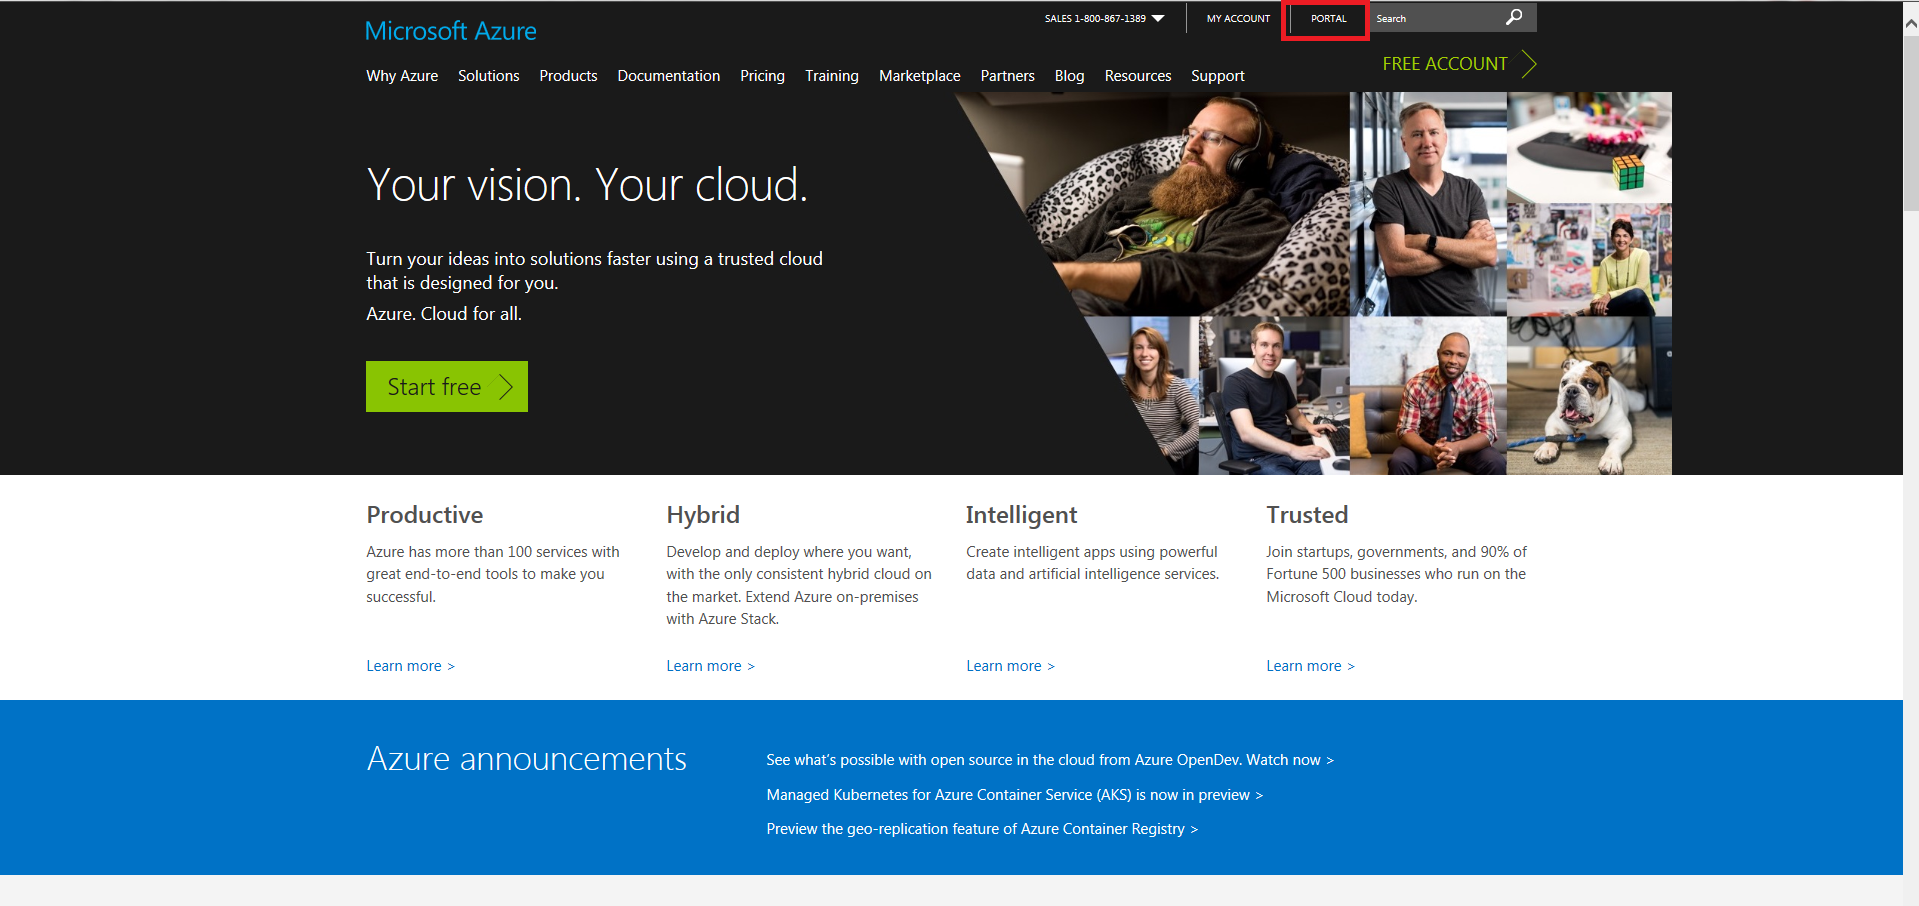The height and width of the screenshot is (906, 1919).
Task: Click Learn more under Trusted
Action: (x=1310, y=666)
